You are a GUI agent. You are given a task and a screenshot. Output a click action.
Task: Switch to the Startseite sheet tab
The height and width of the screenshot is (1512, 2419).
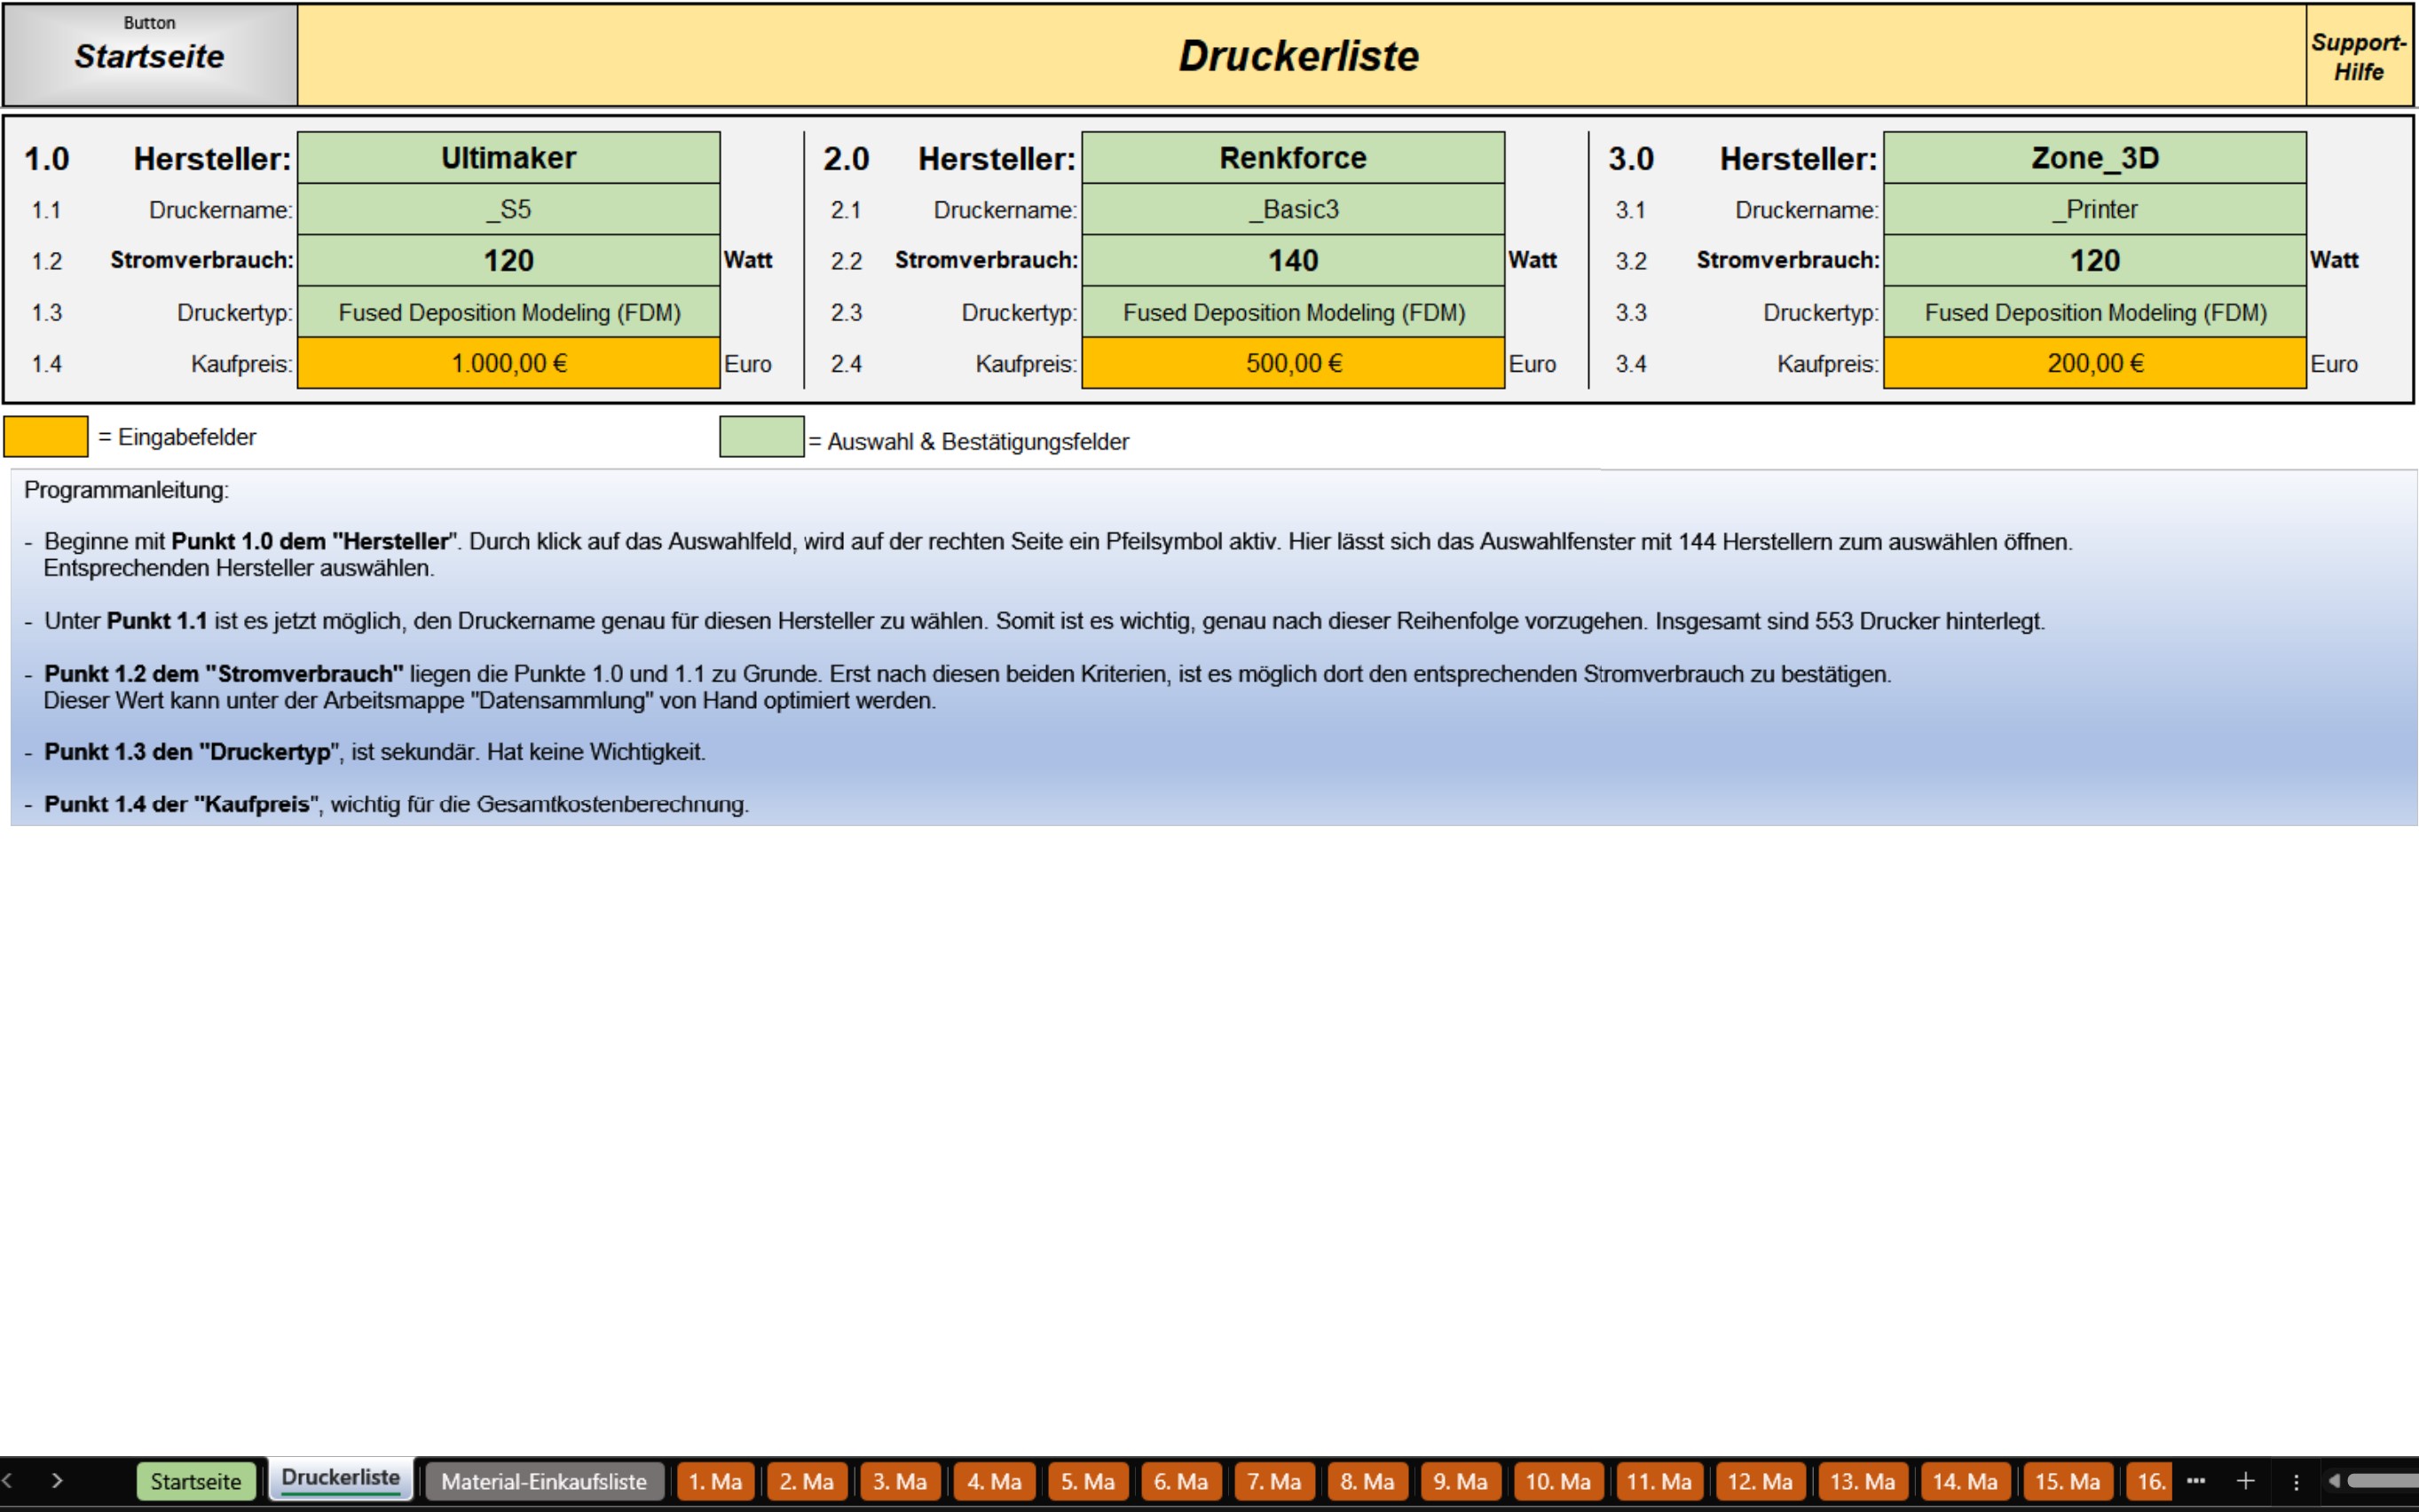(196, 1481)
